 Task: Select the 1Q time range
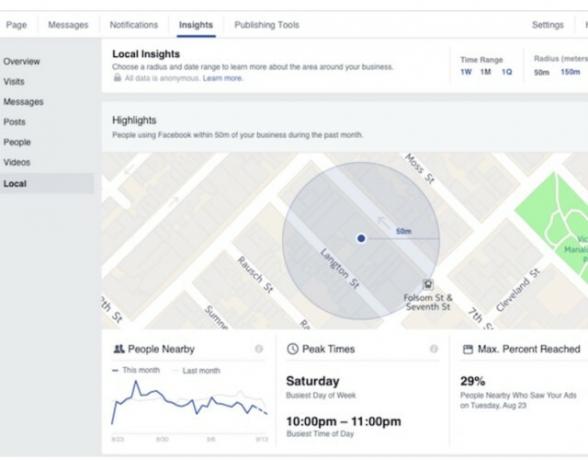click(507, 72)
